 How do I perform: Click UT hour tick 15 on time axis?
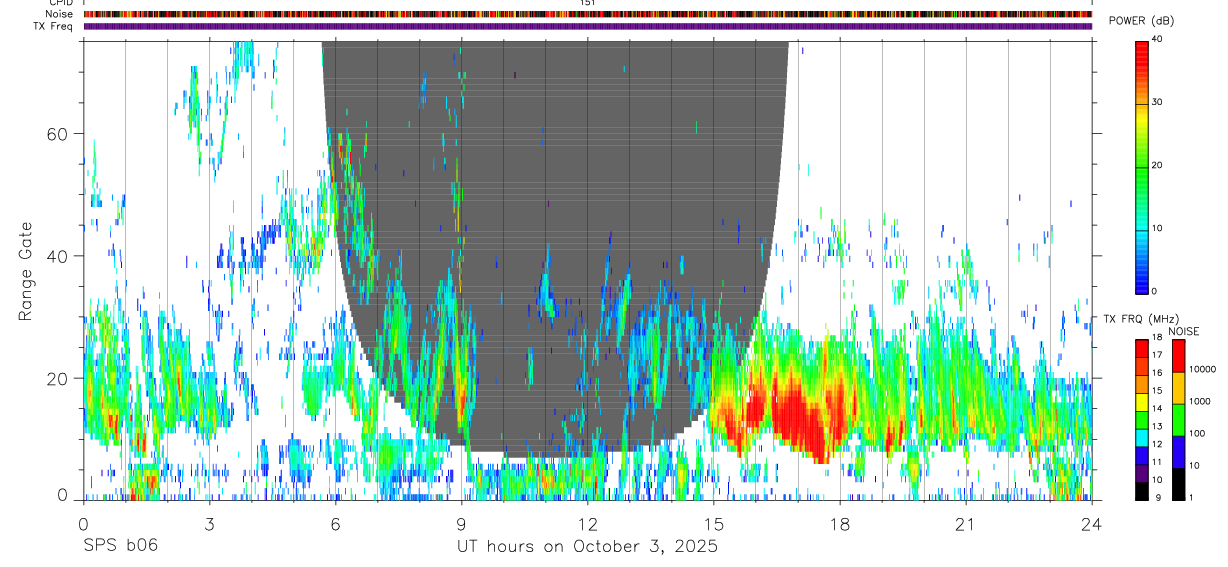[x=714, y=523]
